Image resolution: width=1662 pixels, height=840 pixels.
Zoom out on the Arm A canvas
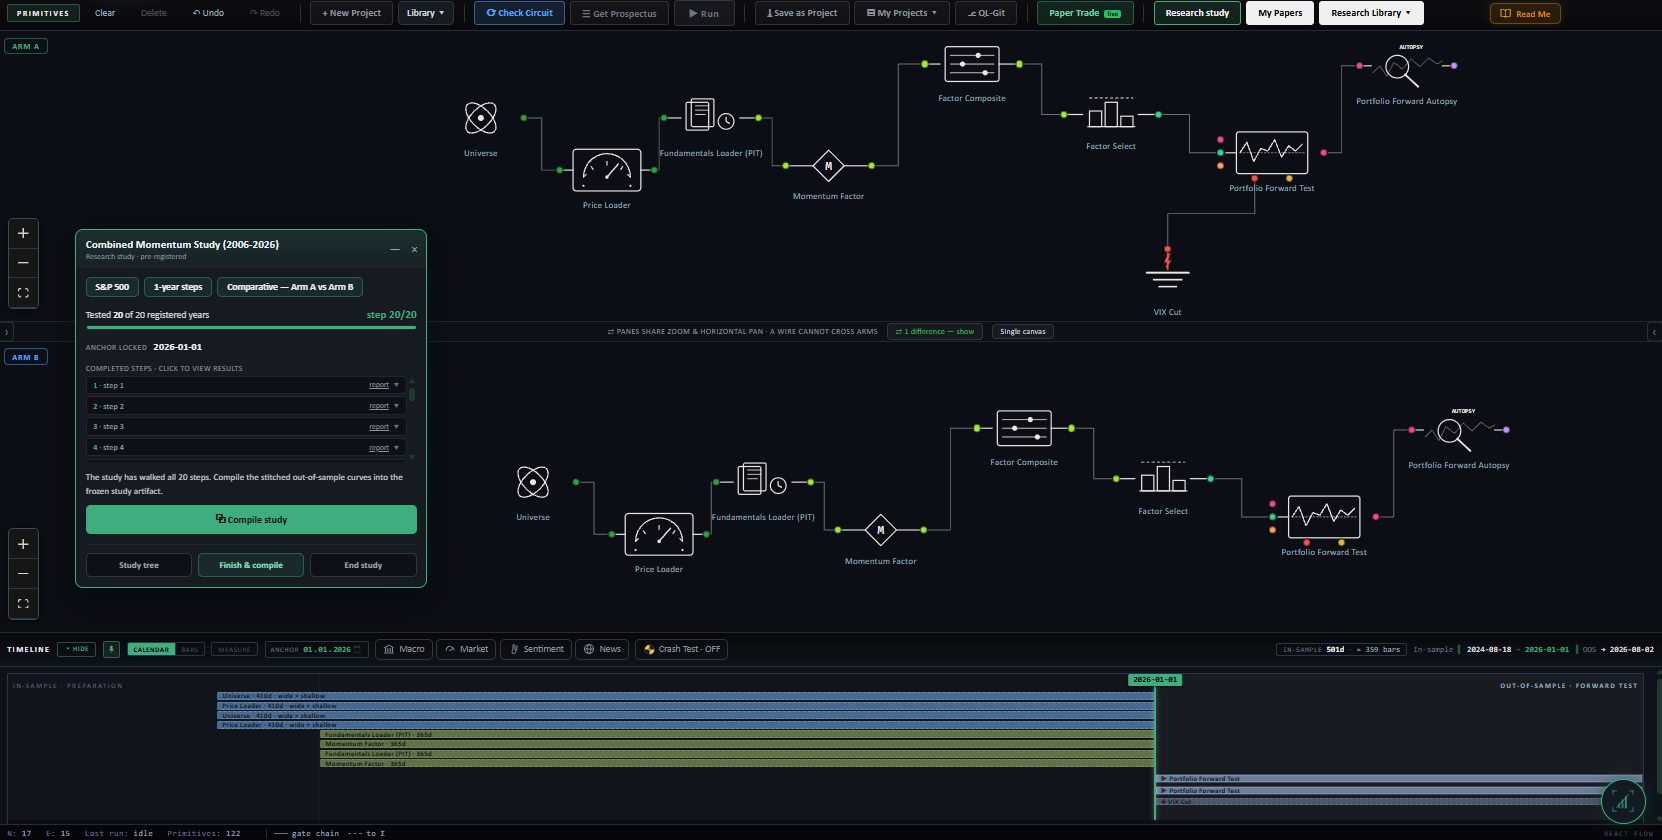point(23,263)
